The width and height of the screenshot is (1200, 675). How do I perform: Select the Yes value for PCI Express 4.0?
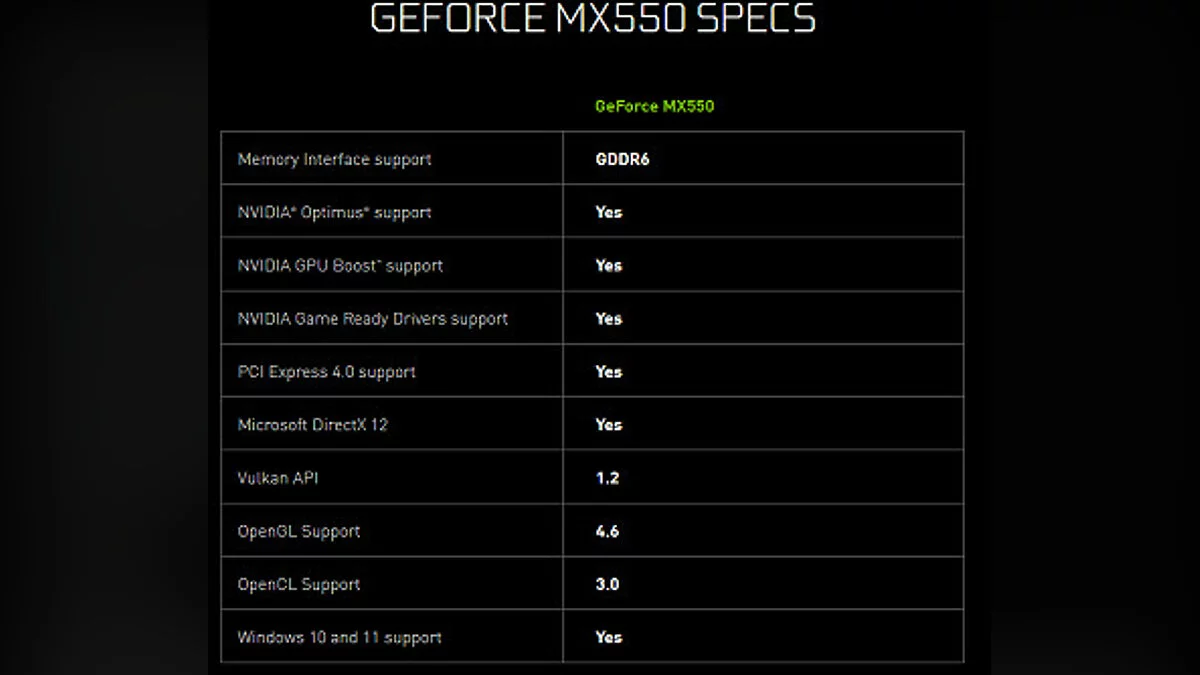pyautogui.click(x=608, y=371)
